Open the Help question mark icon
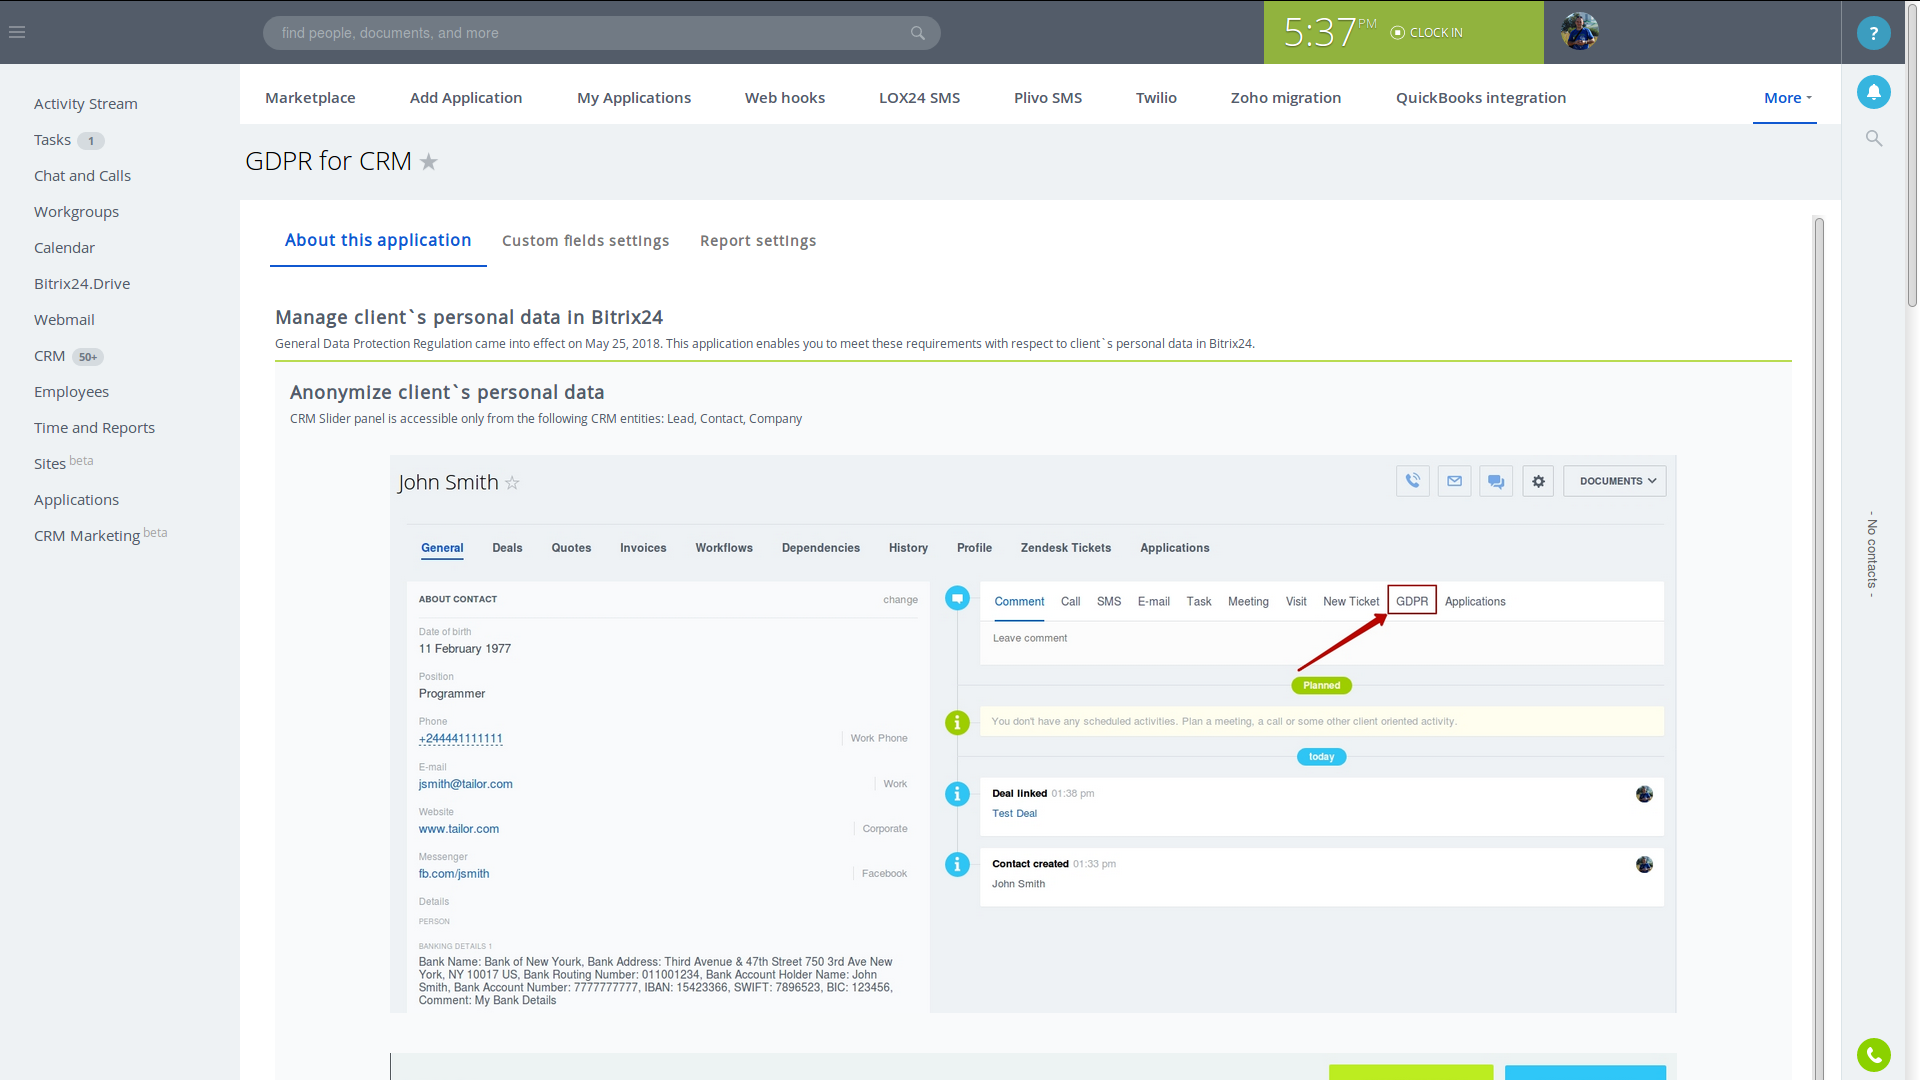Image resolution: width=1920 pixels, height=1080 pixels. (1872, 32)
